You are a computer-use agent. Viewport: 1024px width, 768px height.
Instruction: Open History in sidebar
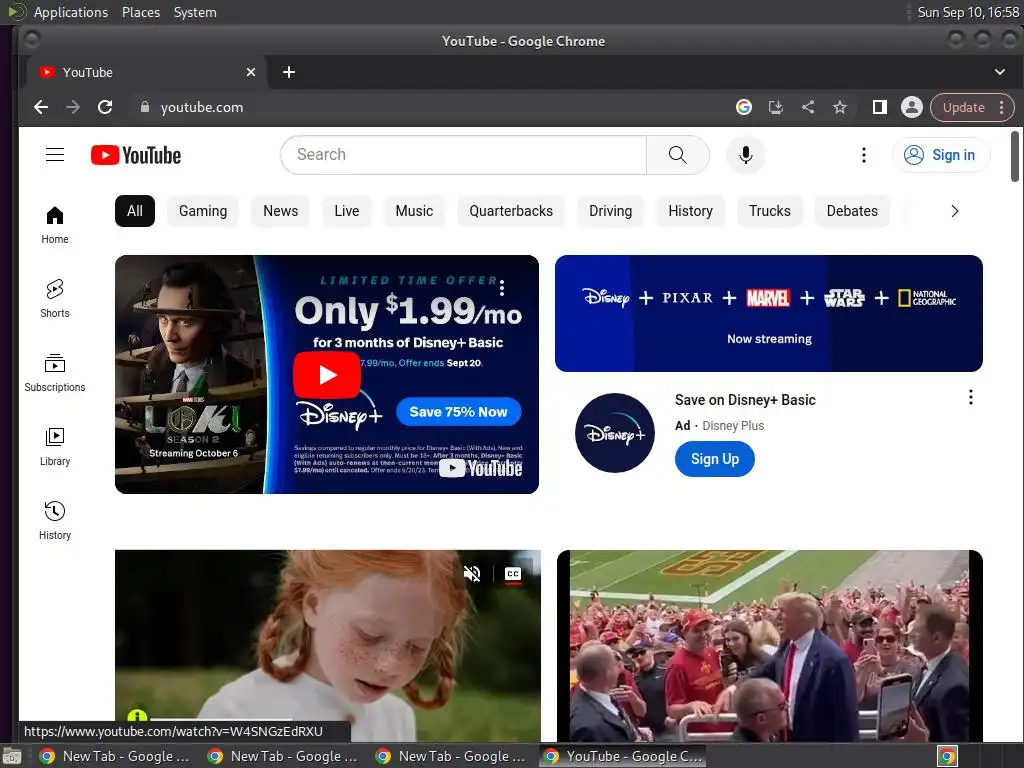coord(55,520)
